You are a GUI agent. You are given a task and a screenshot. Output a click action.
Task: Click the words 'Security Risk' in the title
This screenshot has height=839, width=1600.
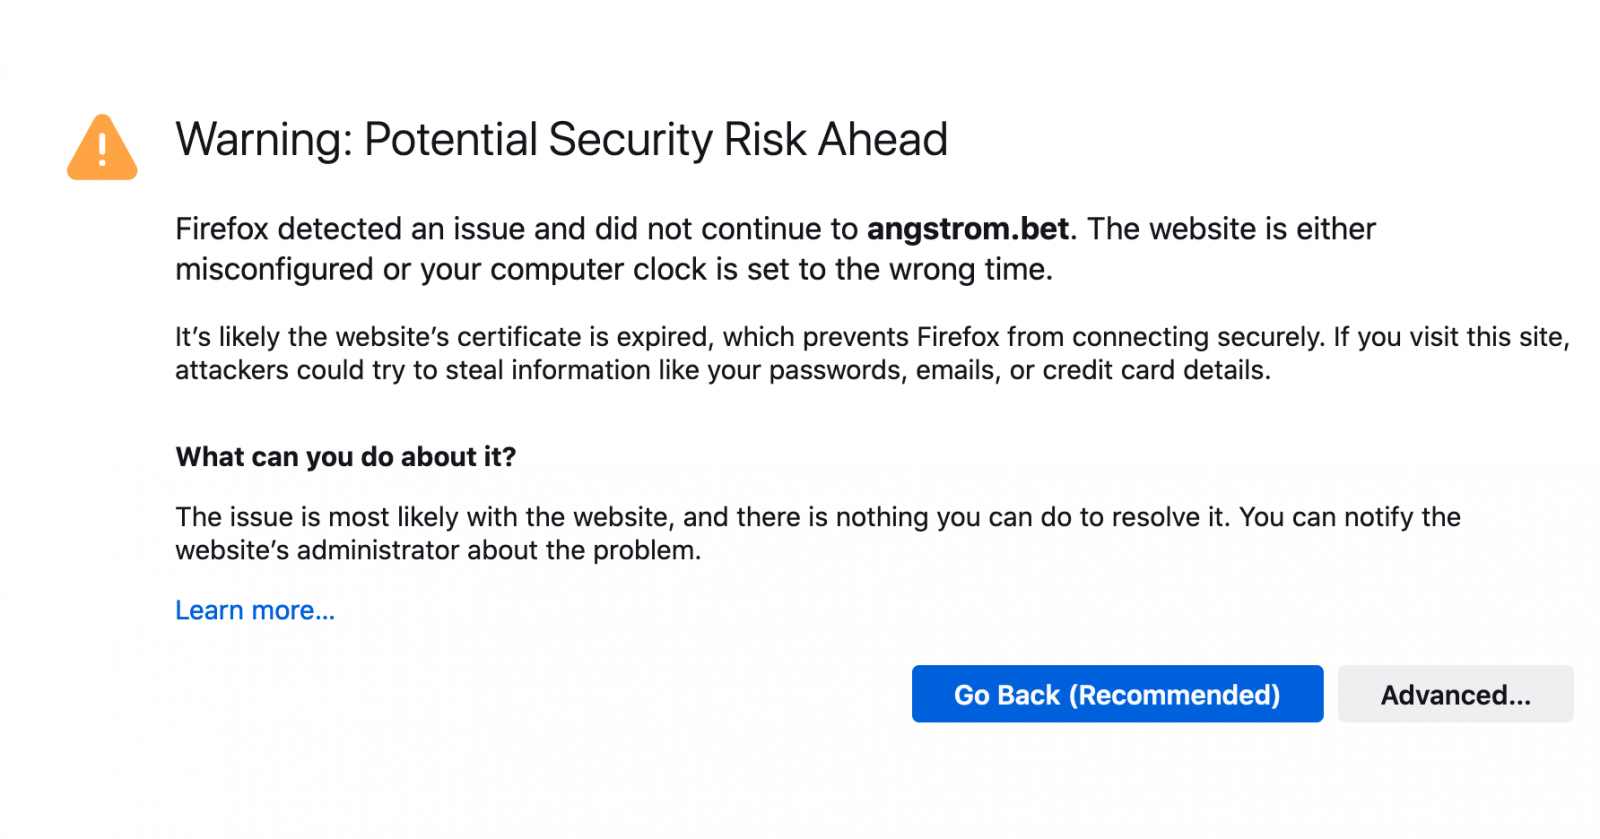point(677,139)
